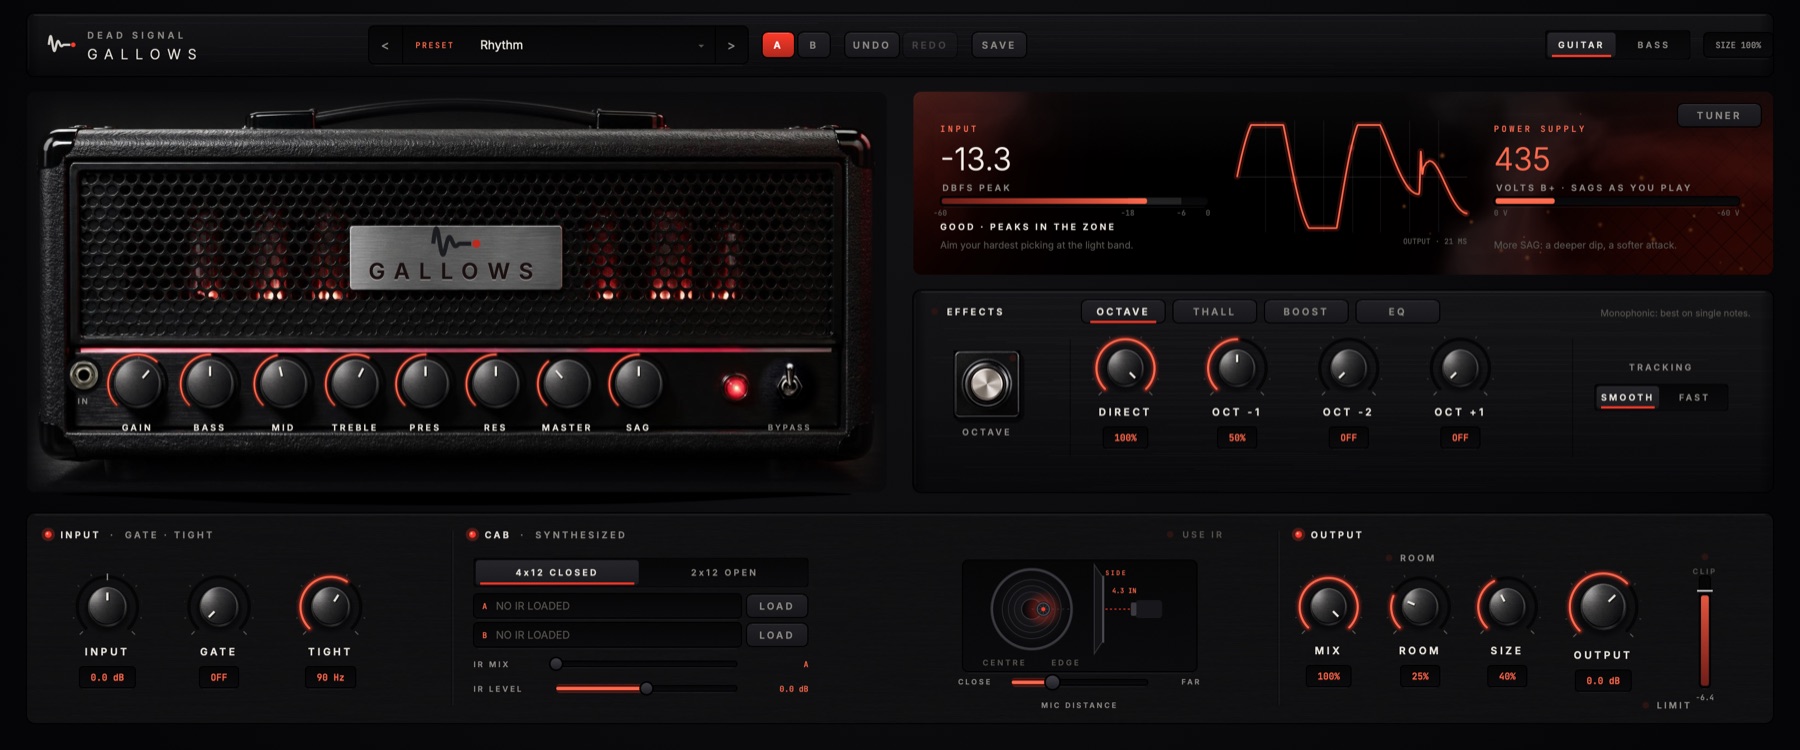Select the BOOST effects tab
The height and width of the screenshot is (750, 1800).
pyautogui.click(x=1305, y=311)
